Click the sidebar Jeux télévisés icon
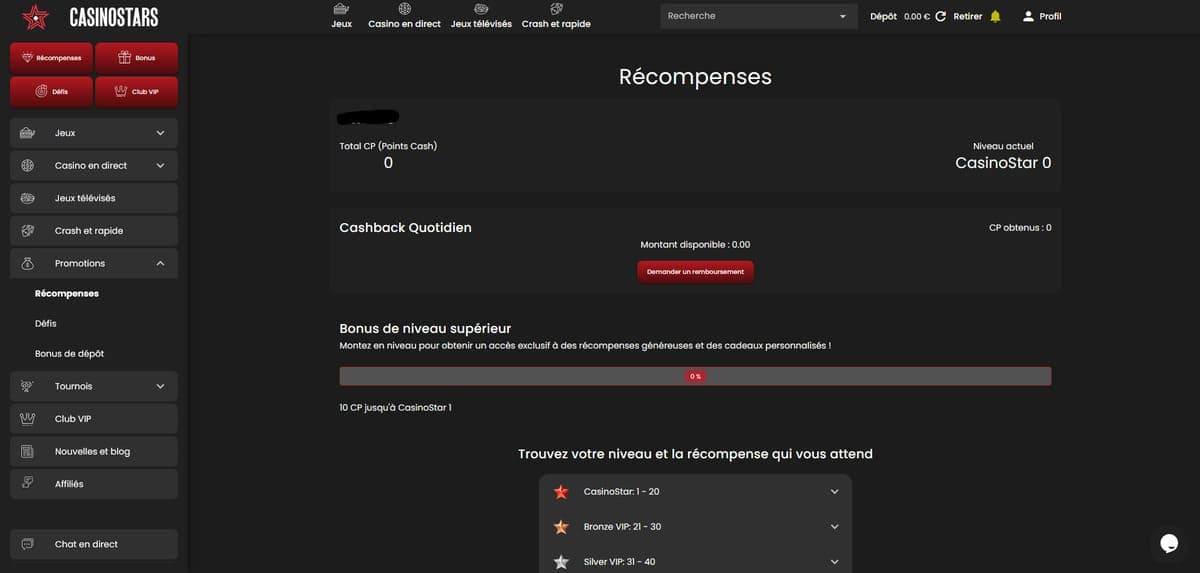 (x=28, y=198)
